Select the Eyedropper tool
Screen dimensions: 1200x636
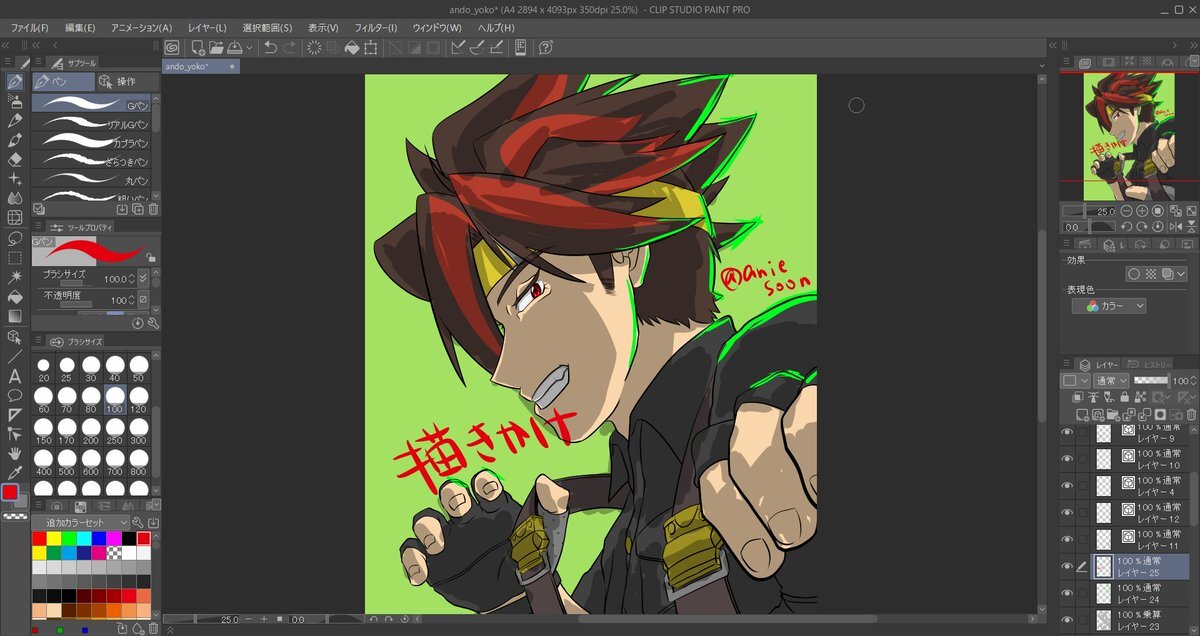pos(15,472)
